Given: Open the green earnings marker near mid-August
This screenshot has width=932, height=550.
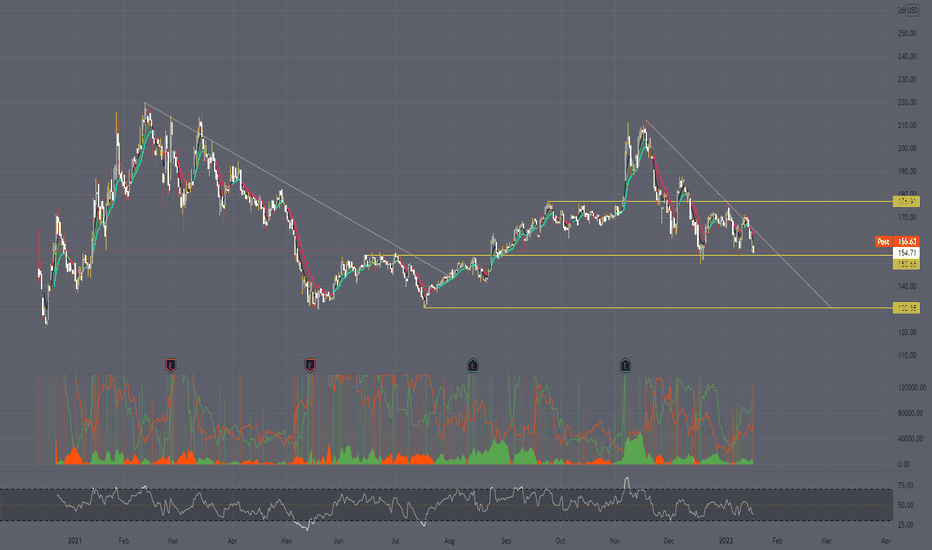Looking at the screenshot, I should point(473,365).
